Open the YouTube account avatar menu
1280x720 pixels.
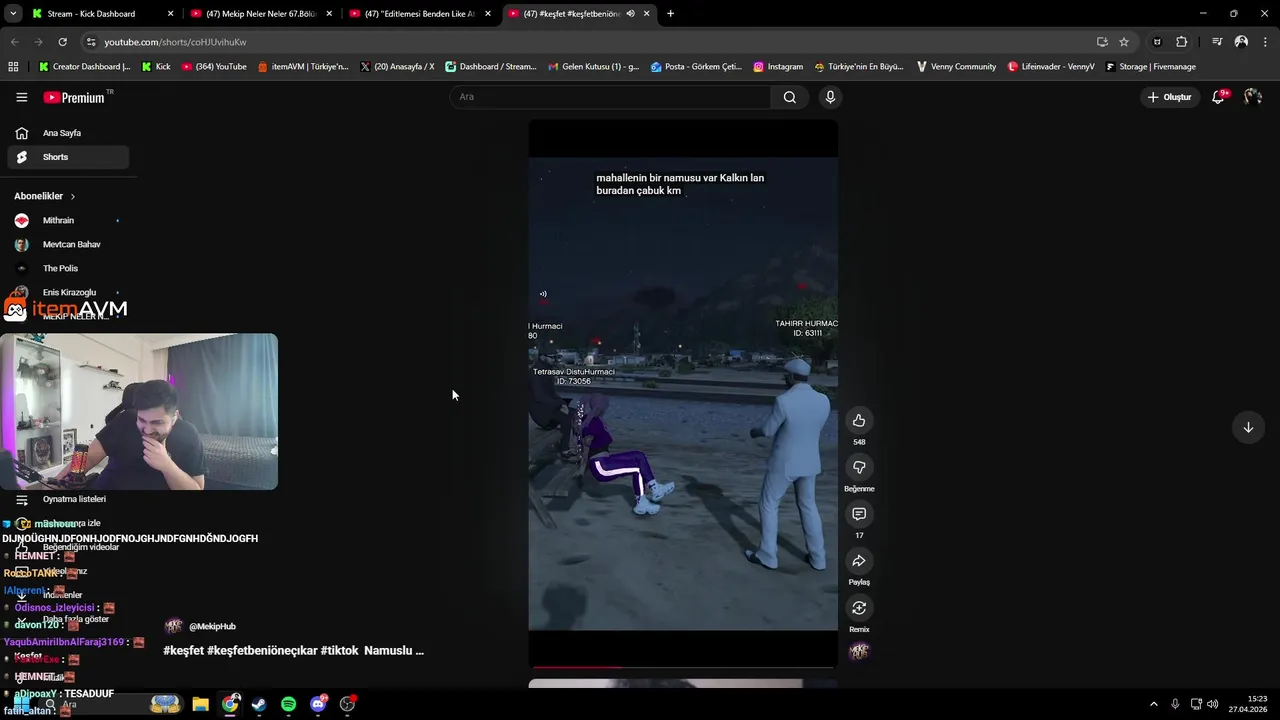[x=1253, y=97]
